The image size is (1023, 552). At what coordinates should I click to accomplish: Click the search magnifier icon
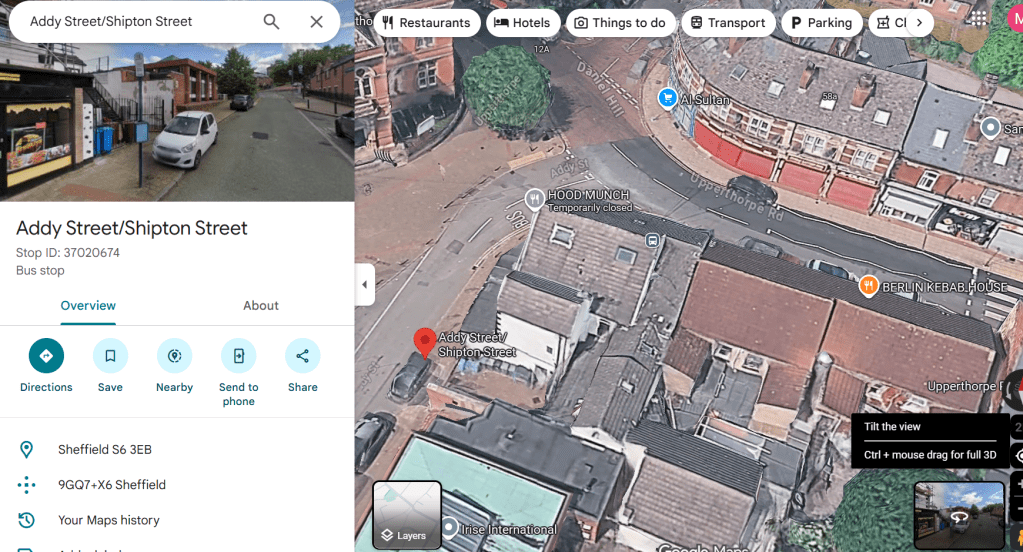(x=271, y=22)
